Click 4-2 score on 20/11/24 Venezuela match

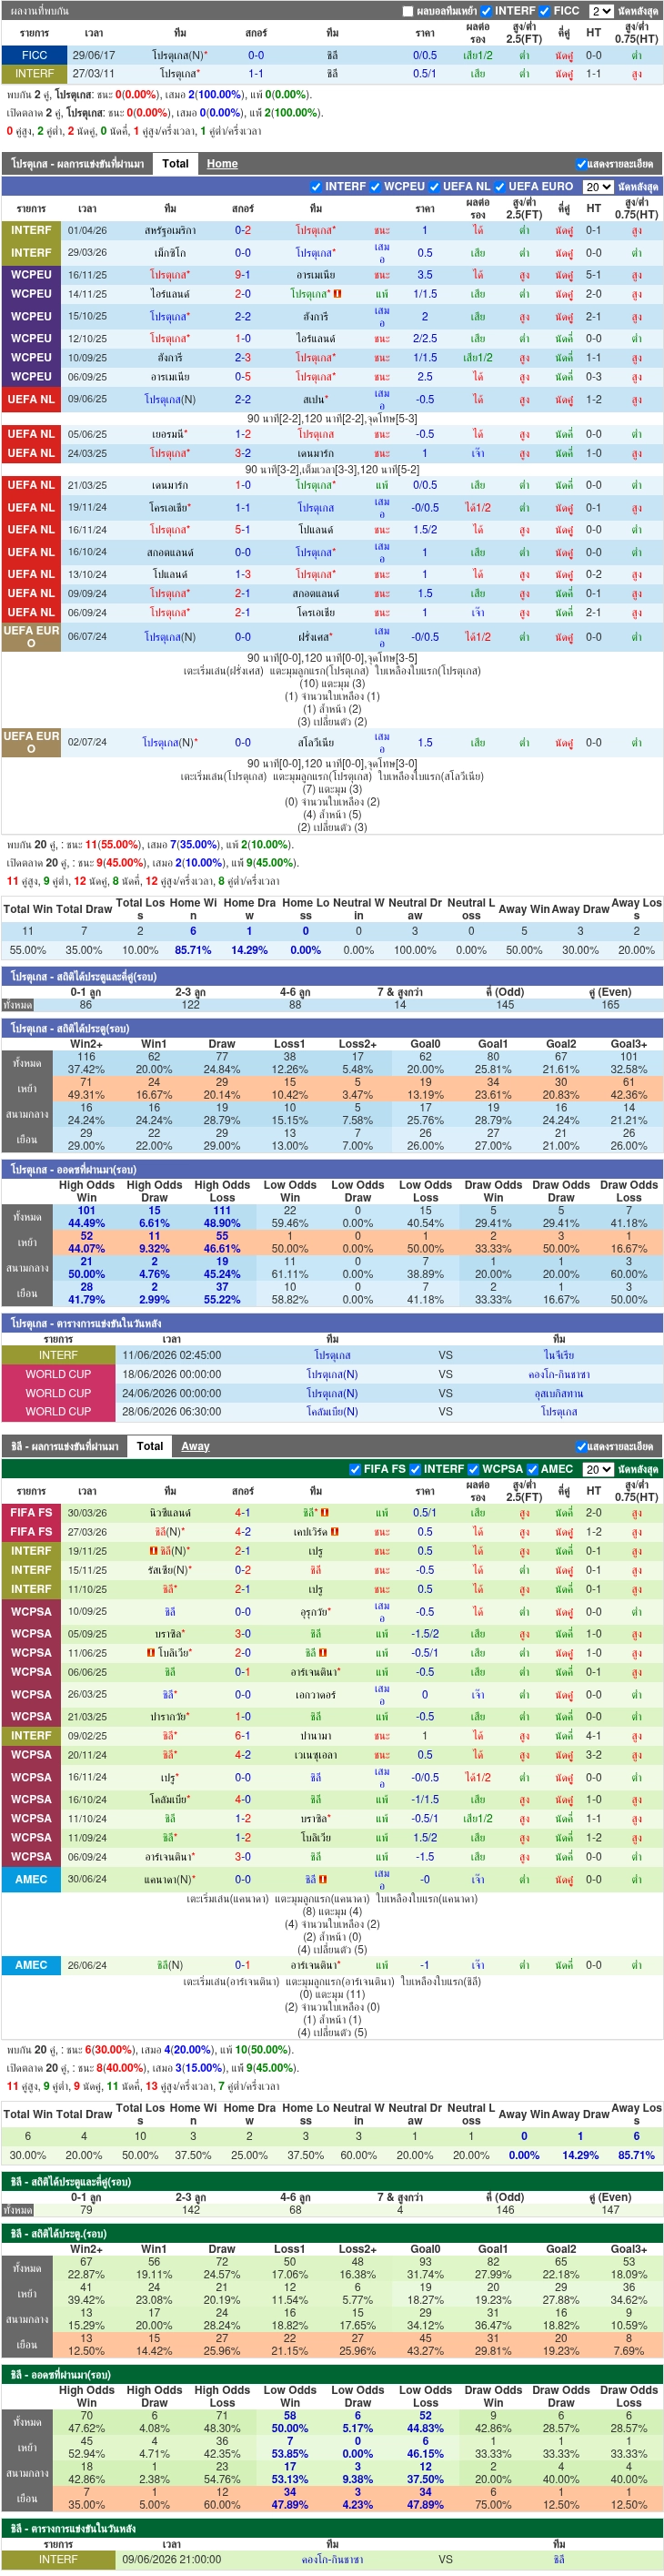click(x=242, y=1755)
